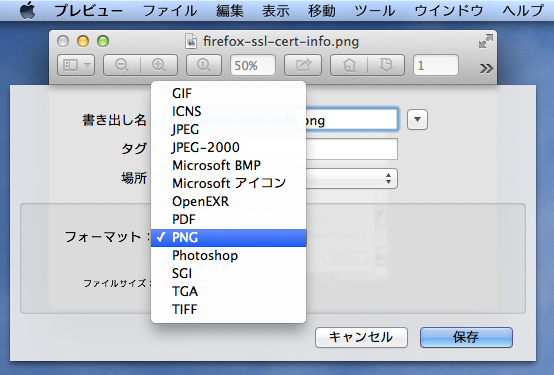Click the actual size zoom icon

pos(204,65)
